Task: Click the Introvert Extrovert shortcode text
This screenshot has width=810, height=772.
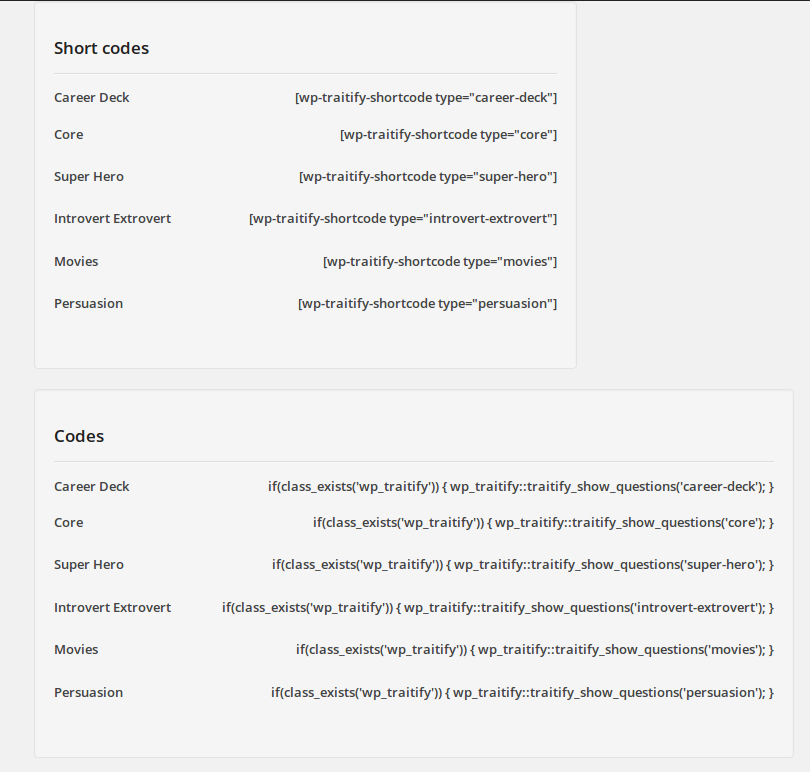Action: (403, 219)
